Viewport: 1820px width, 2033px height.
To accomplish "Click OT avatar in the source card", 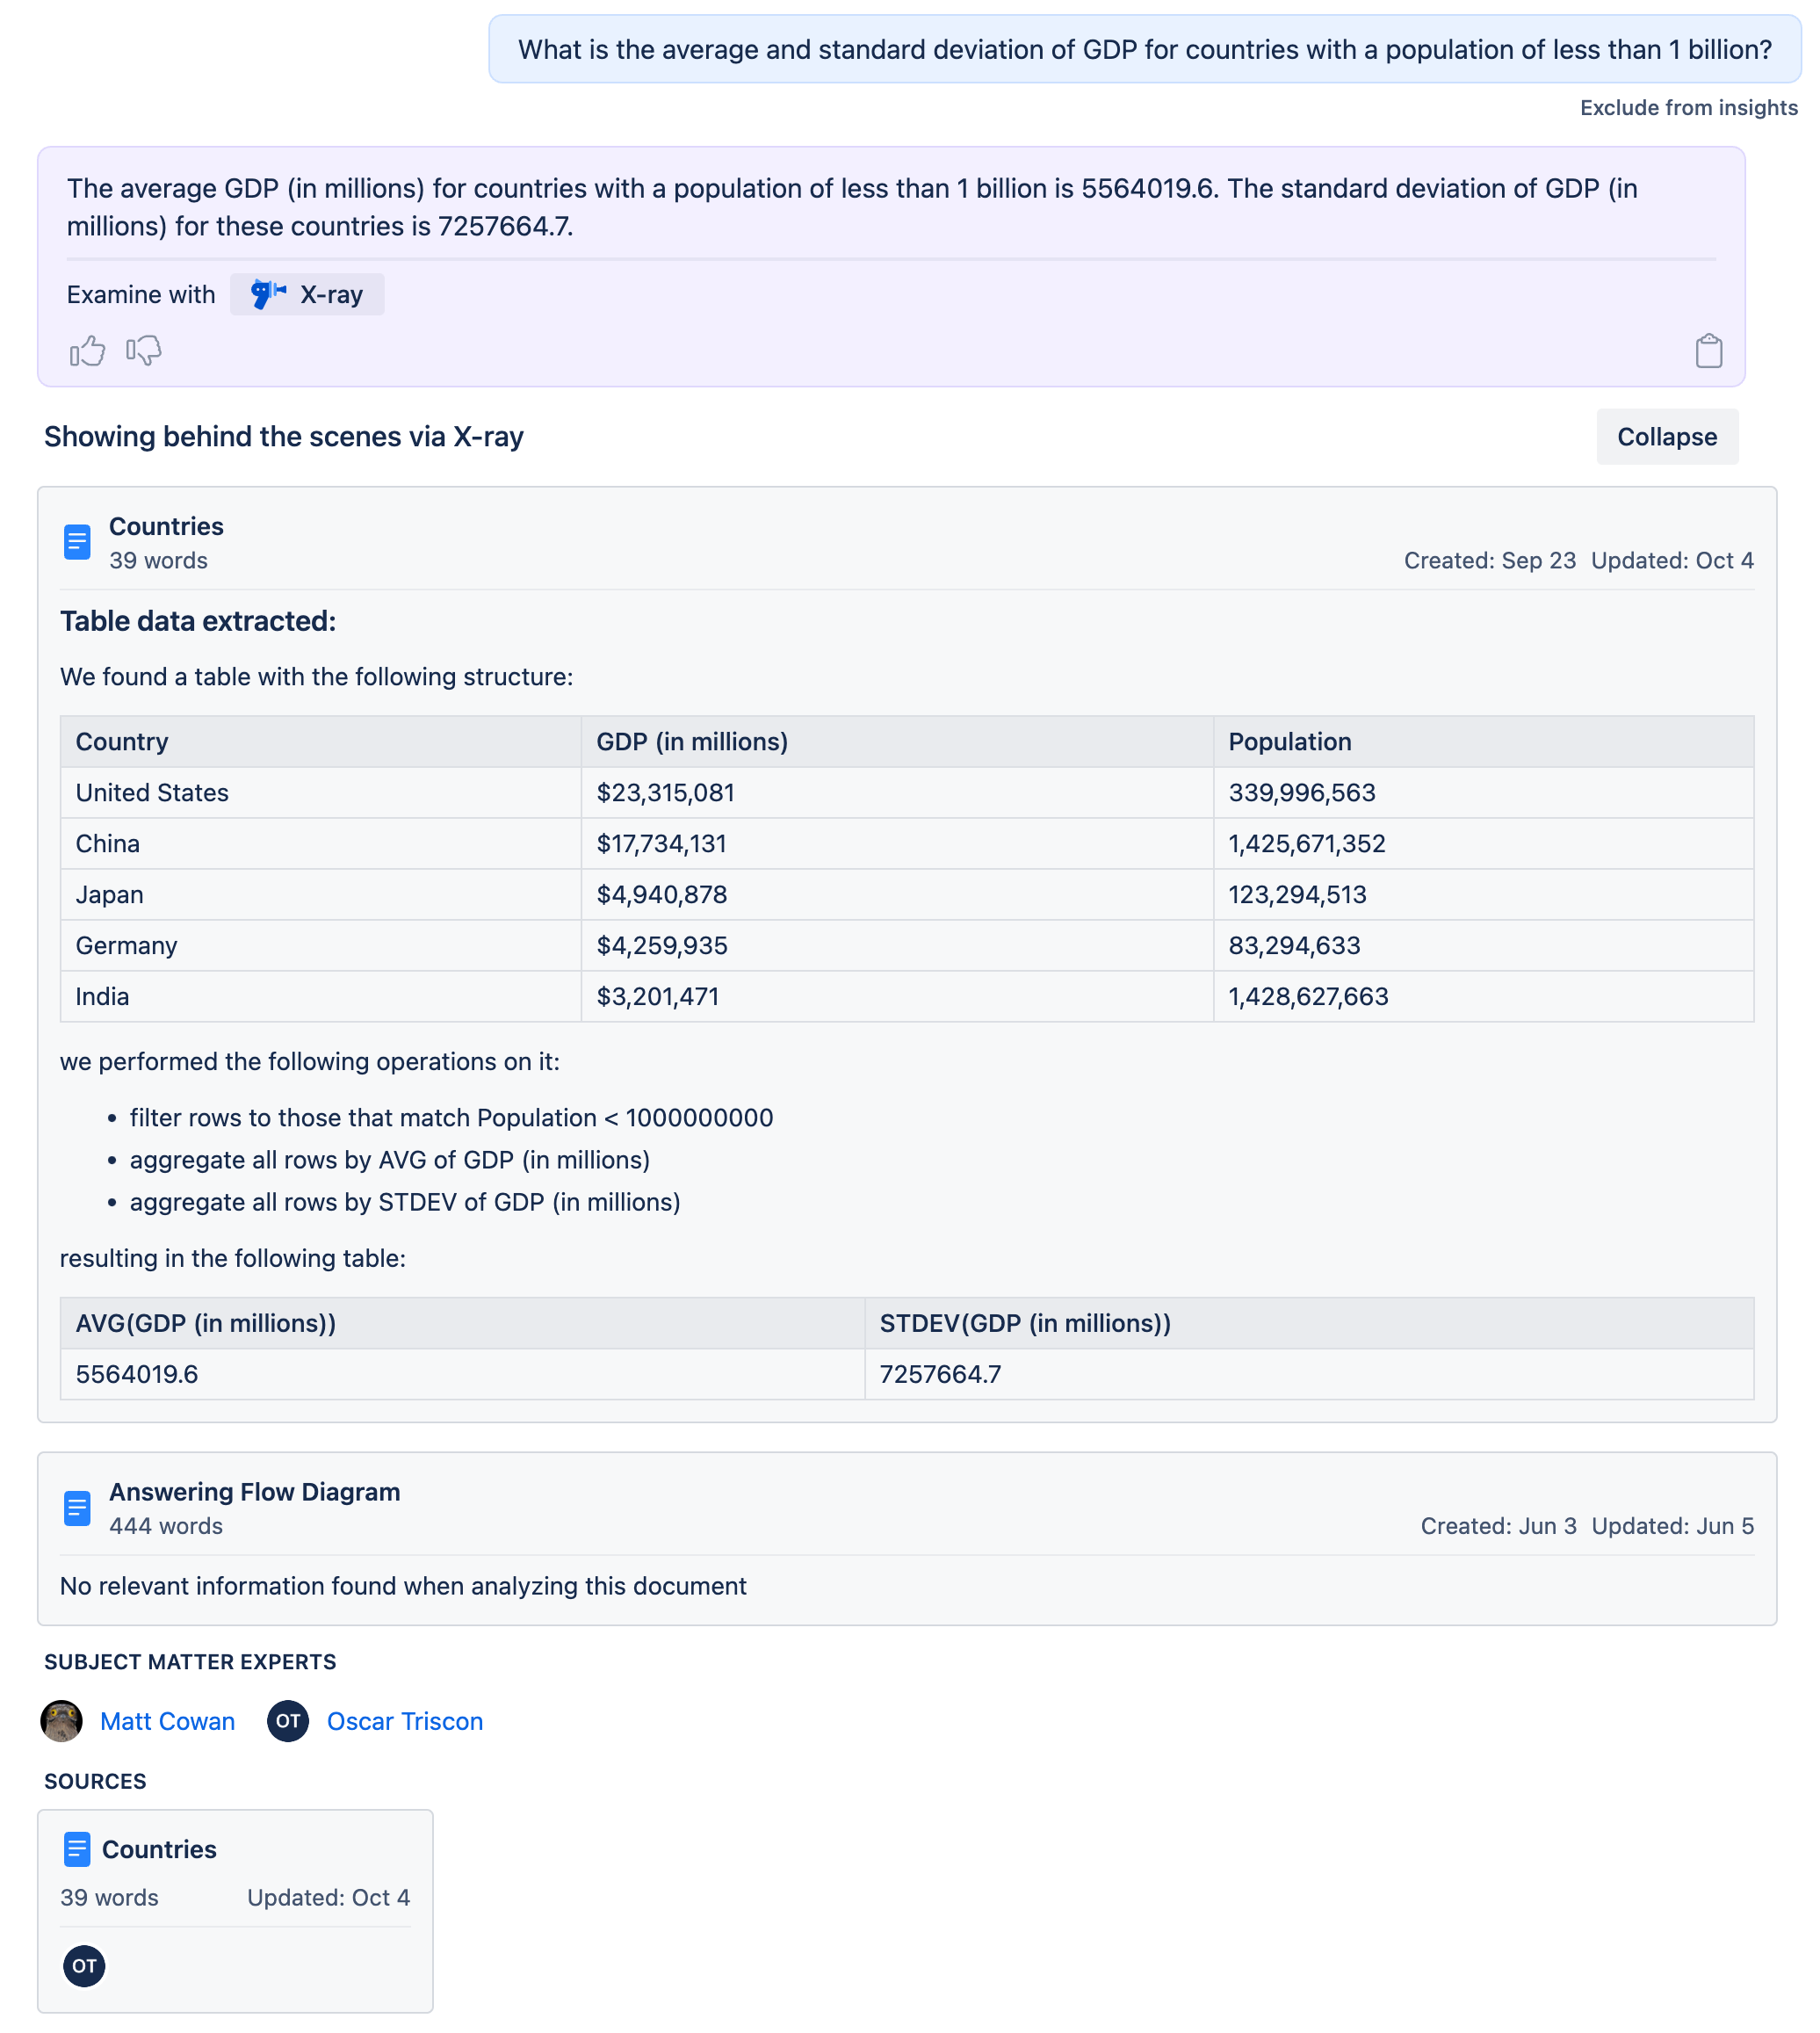I will (84, 1966).
